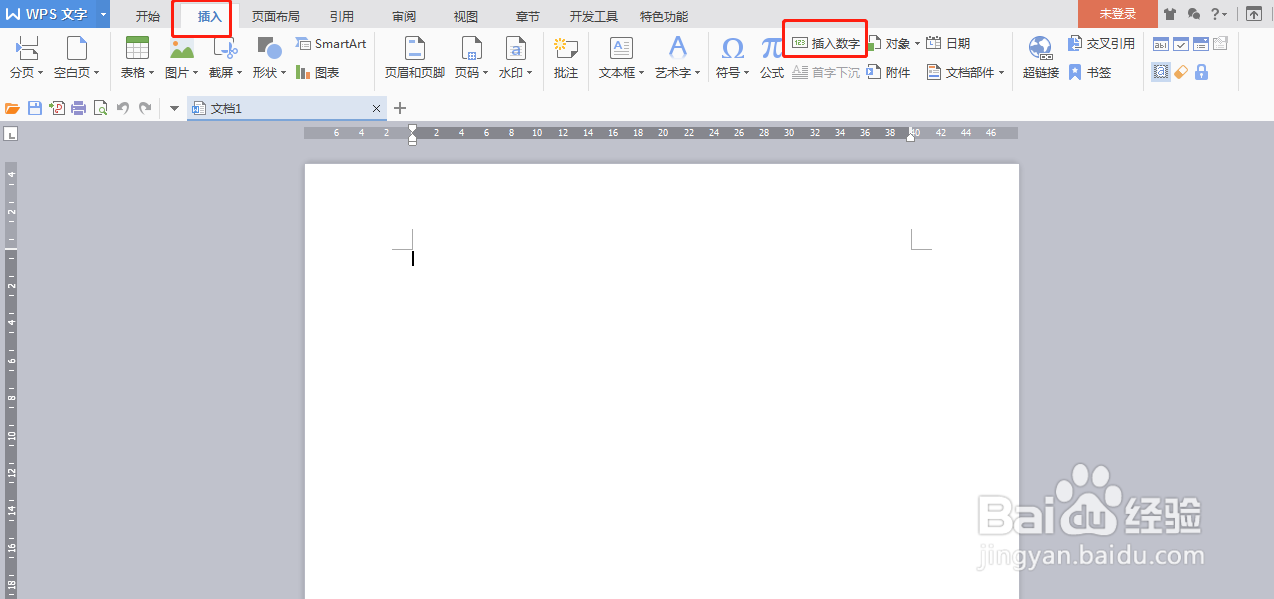Click the export to PDF icon
The width and height of the screenshot is (1274, 599).
point(57,108)
